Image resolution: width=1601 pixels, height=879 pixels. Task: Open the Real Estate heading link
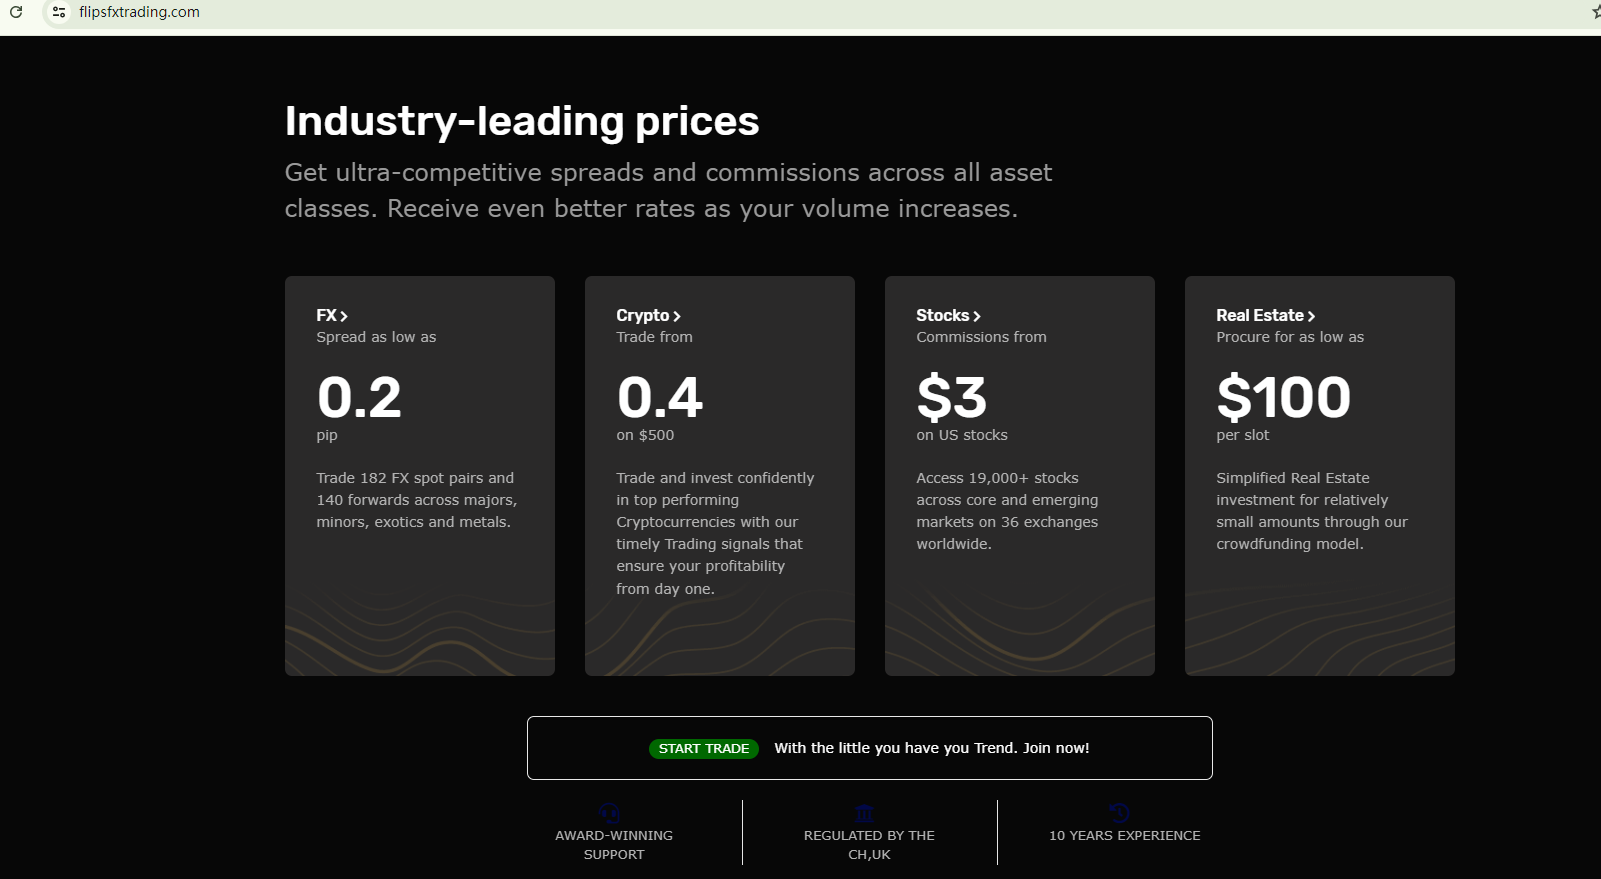tap(1259, 315)
